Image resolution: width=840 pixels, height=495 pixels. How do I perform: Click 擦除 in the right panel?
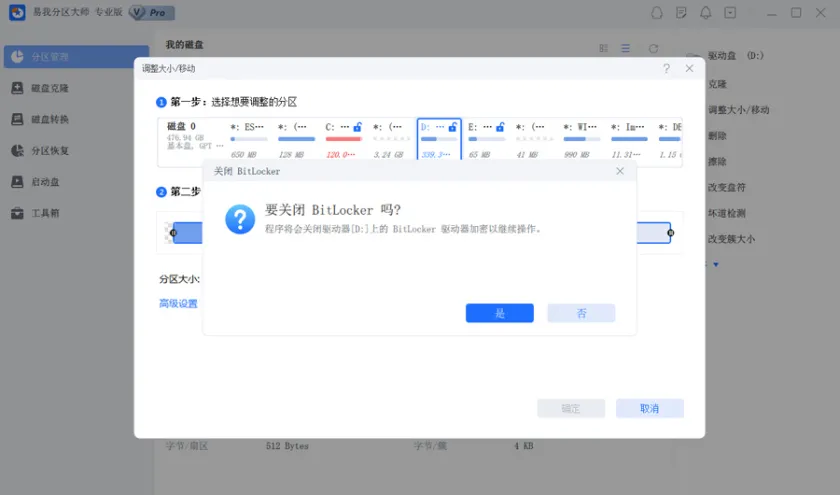pos(717,161)
